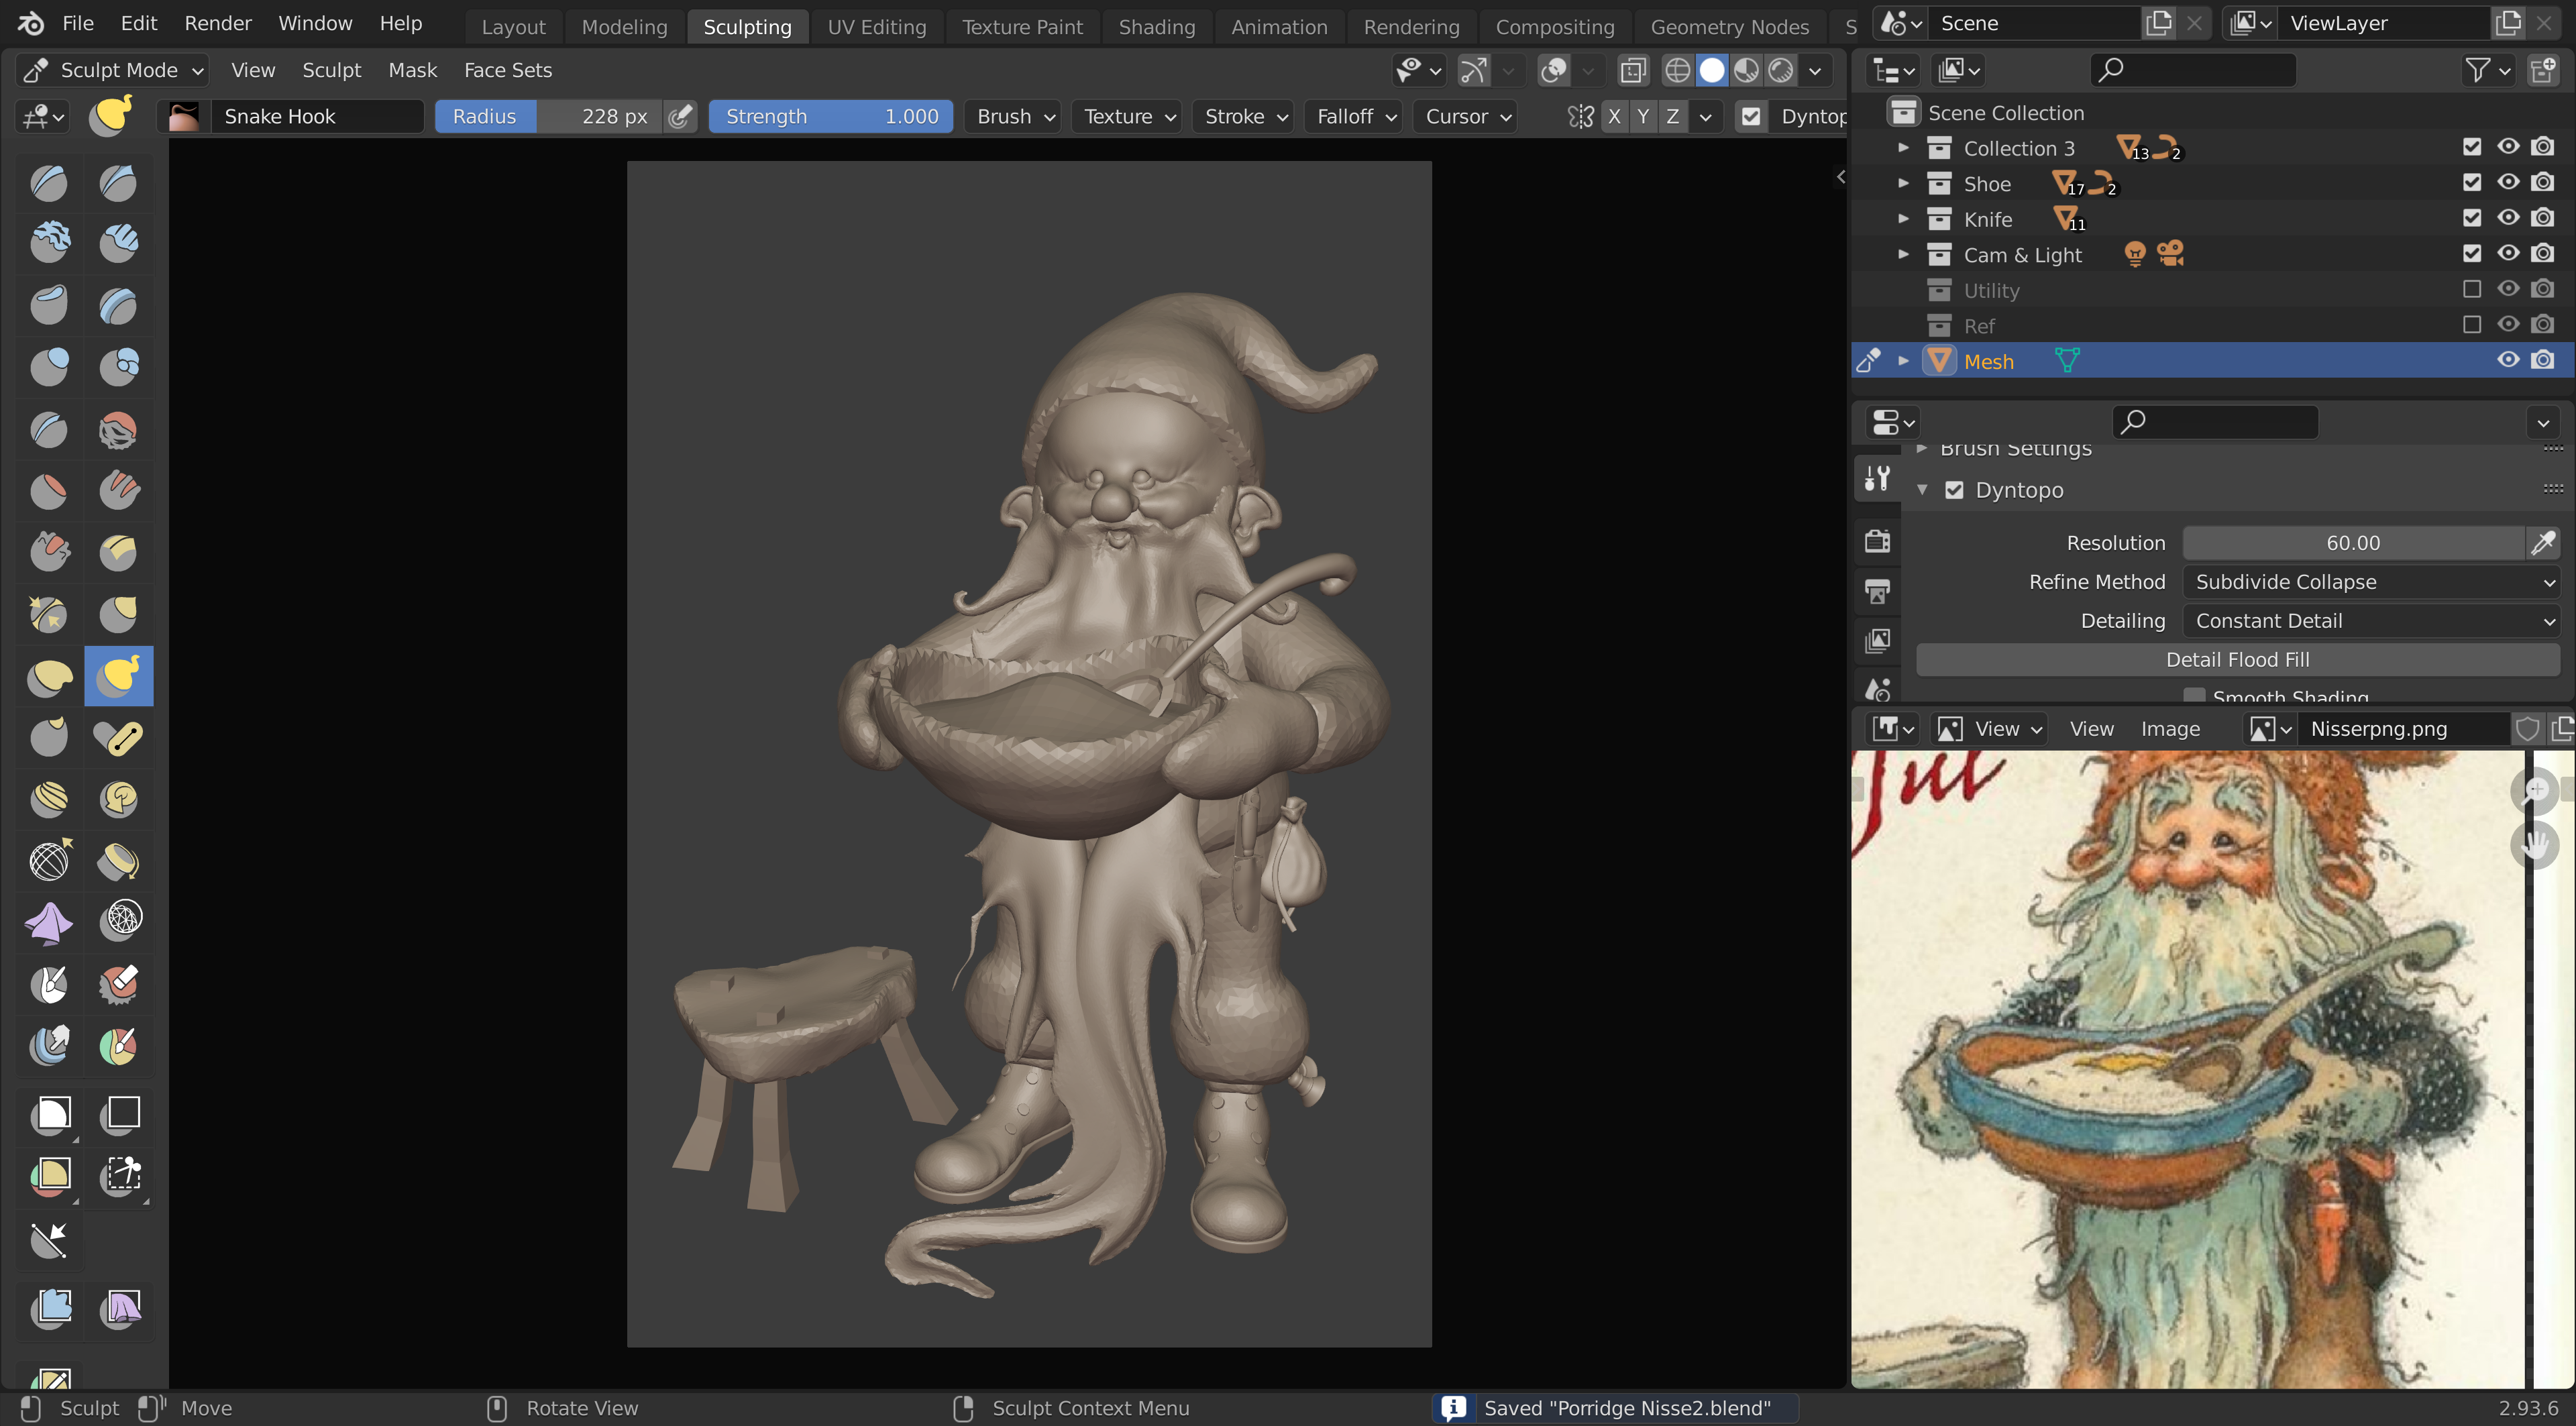The width and height of the screenshot is (2576, 1426).
Task: Click the Resolution eyedropper sample icon
Action: 2542,543
